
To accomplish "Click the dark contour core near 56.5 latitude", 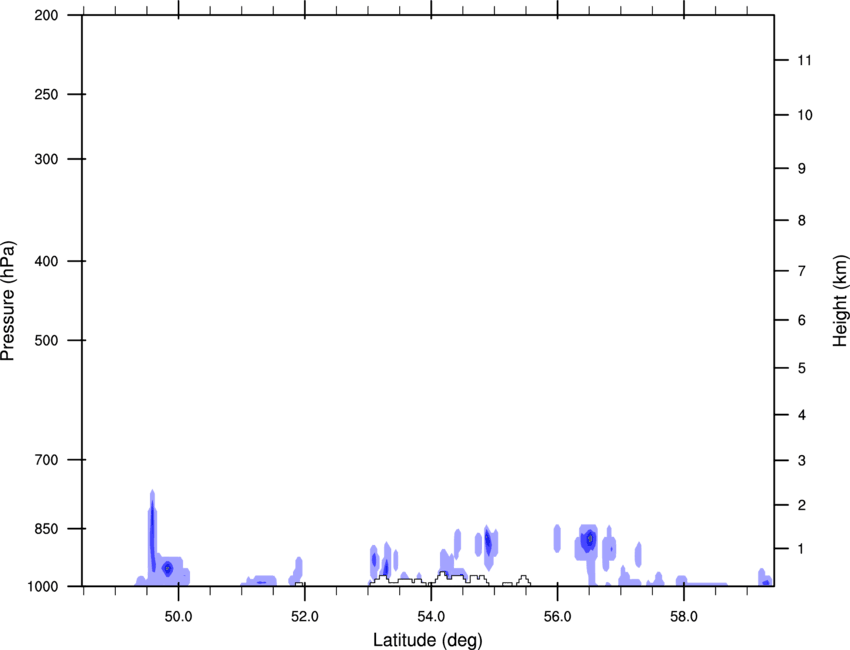I will click(x=589, y=539).
